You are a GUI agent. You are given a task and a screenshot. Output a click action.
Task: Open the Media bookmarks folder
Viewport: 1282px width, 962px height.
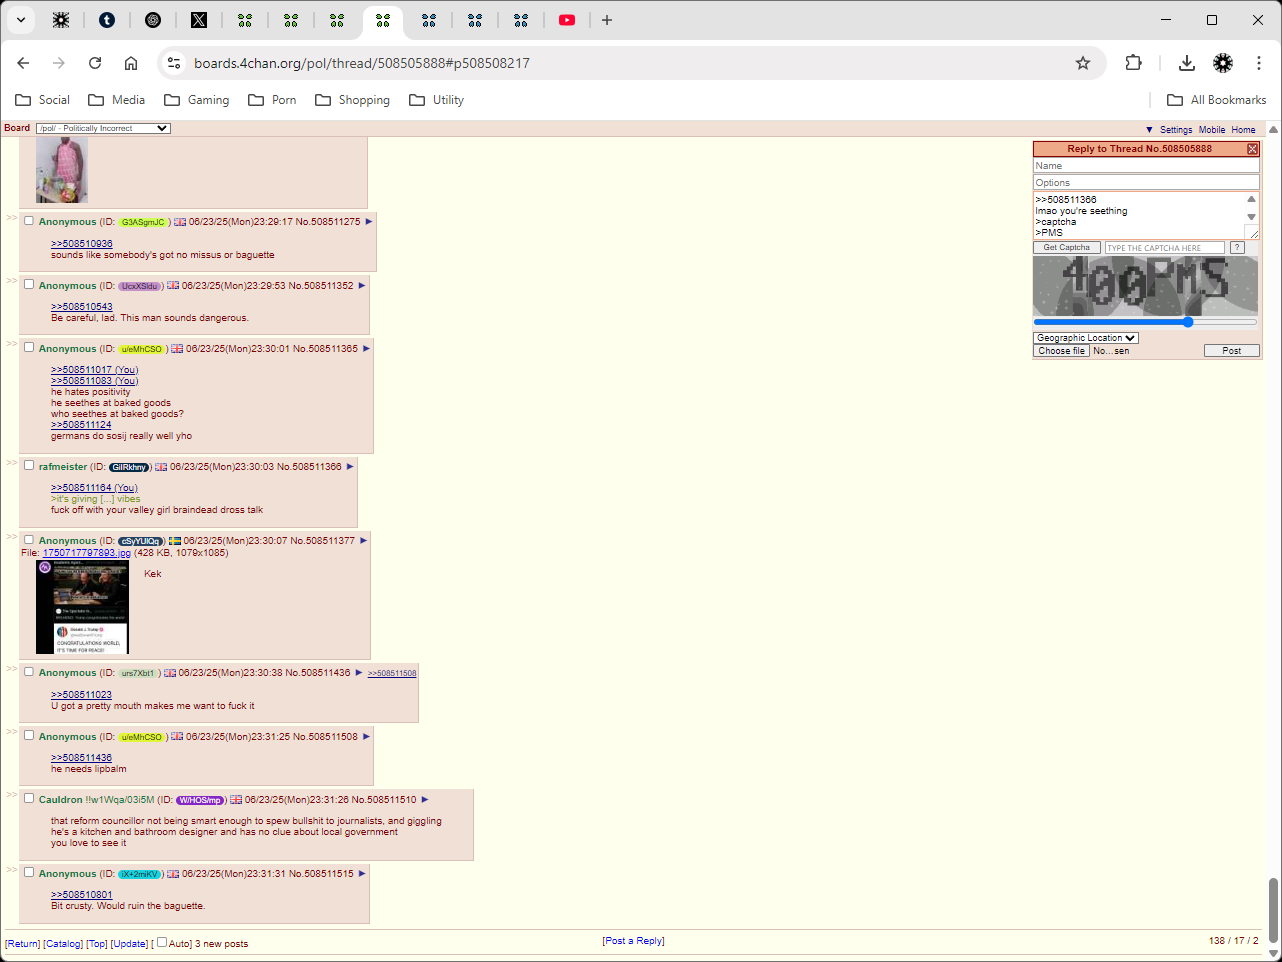116,100
